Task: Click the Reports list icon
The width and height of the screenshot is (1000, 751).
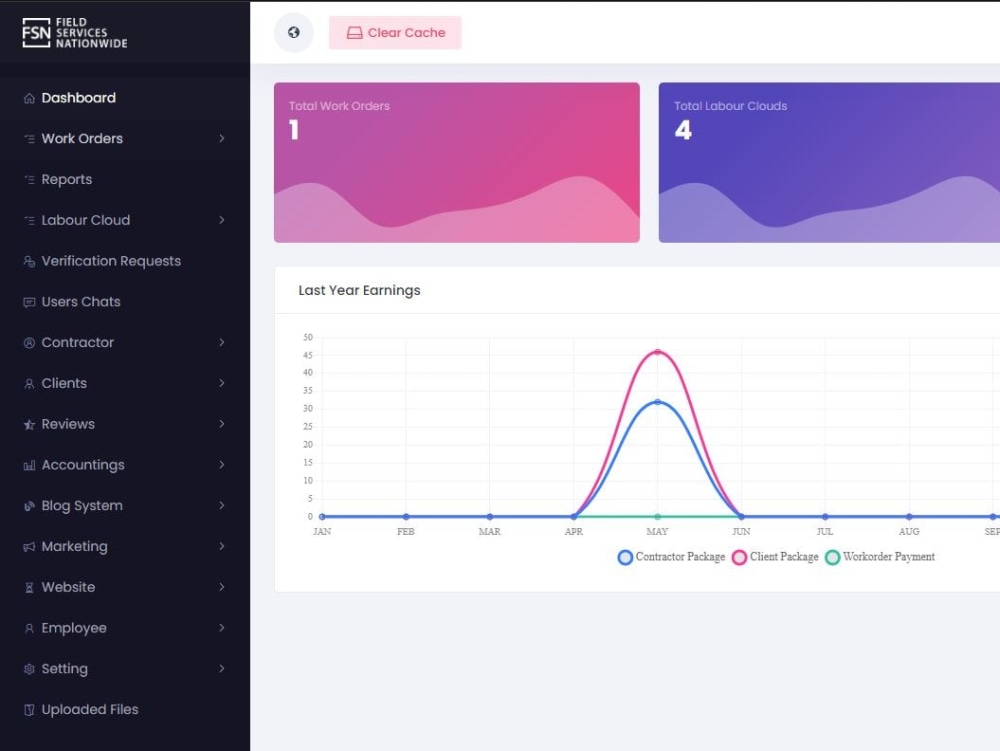Action: 29,180
